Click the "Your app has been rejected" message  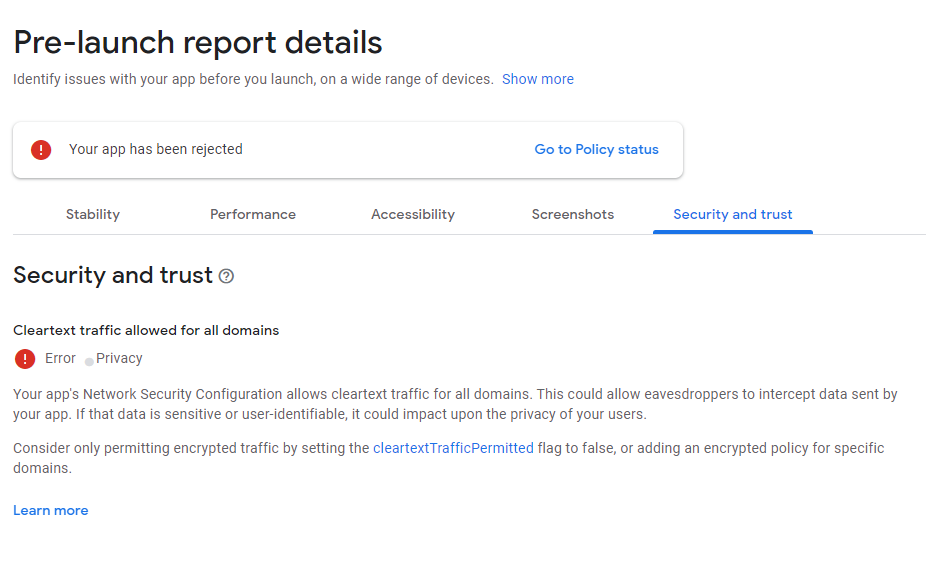click(156, 149)
